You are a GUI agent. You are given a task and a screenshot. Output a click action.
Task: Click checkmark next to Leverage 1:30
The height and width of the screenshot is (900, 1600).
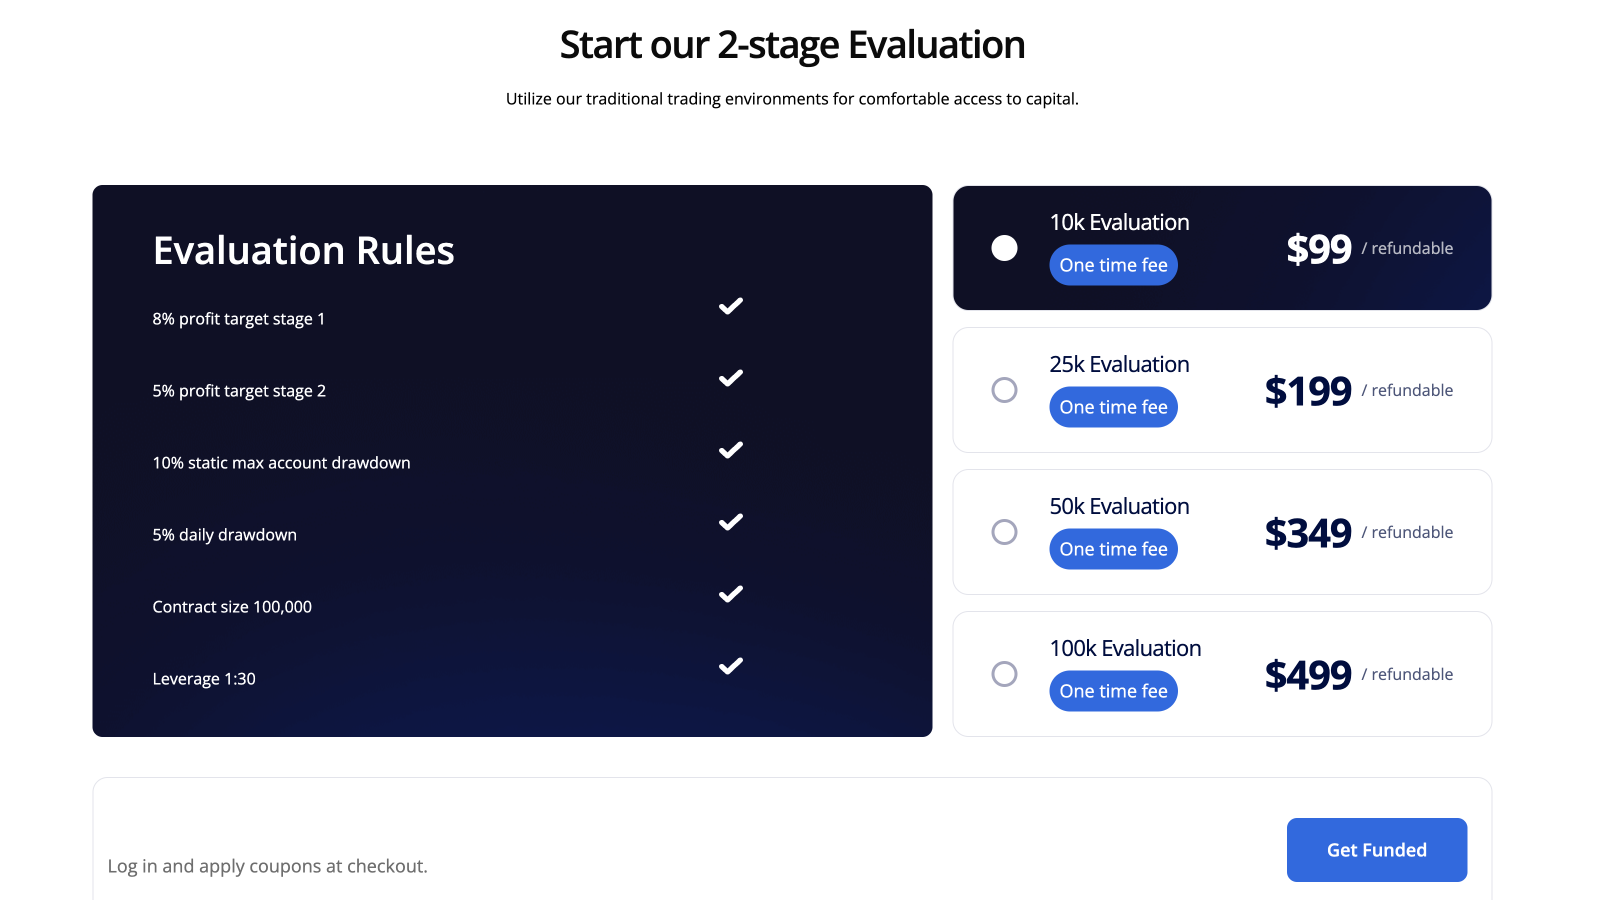(731, 666)
